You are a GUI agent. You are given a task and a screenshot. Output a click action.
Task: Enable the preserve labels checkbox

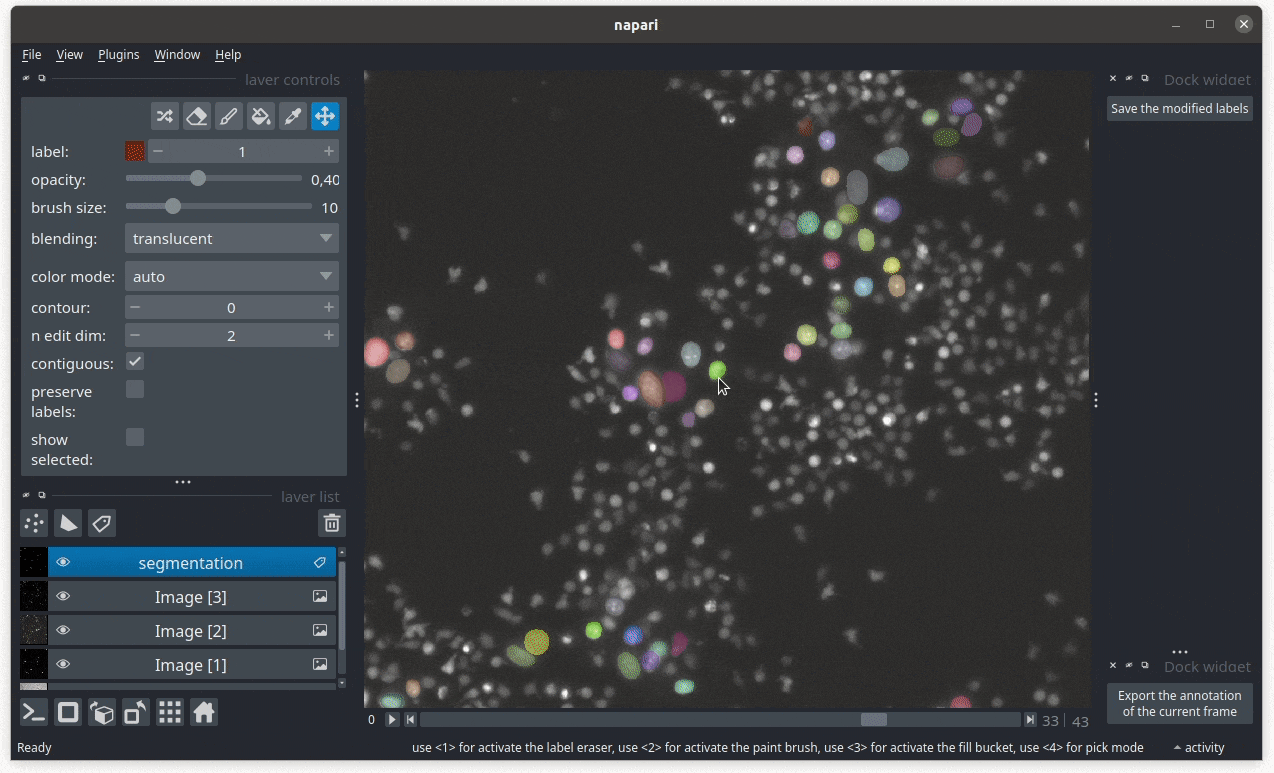click(x=135, y=389)
